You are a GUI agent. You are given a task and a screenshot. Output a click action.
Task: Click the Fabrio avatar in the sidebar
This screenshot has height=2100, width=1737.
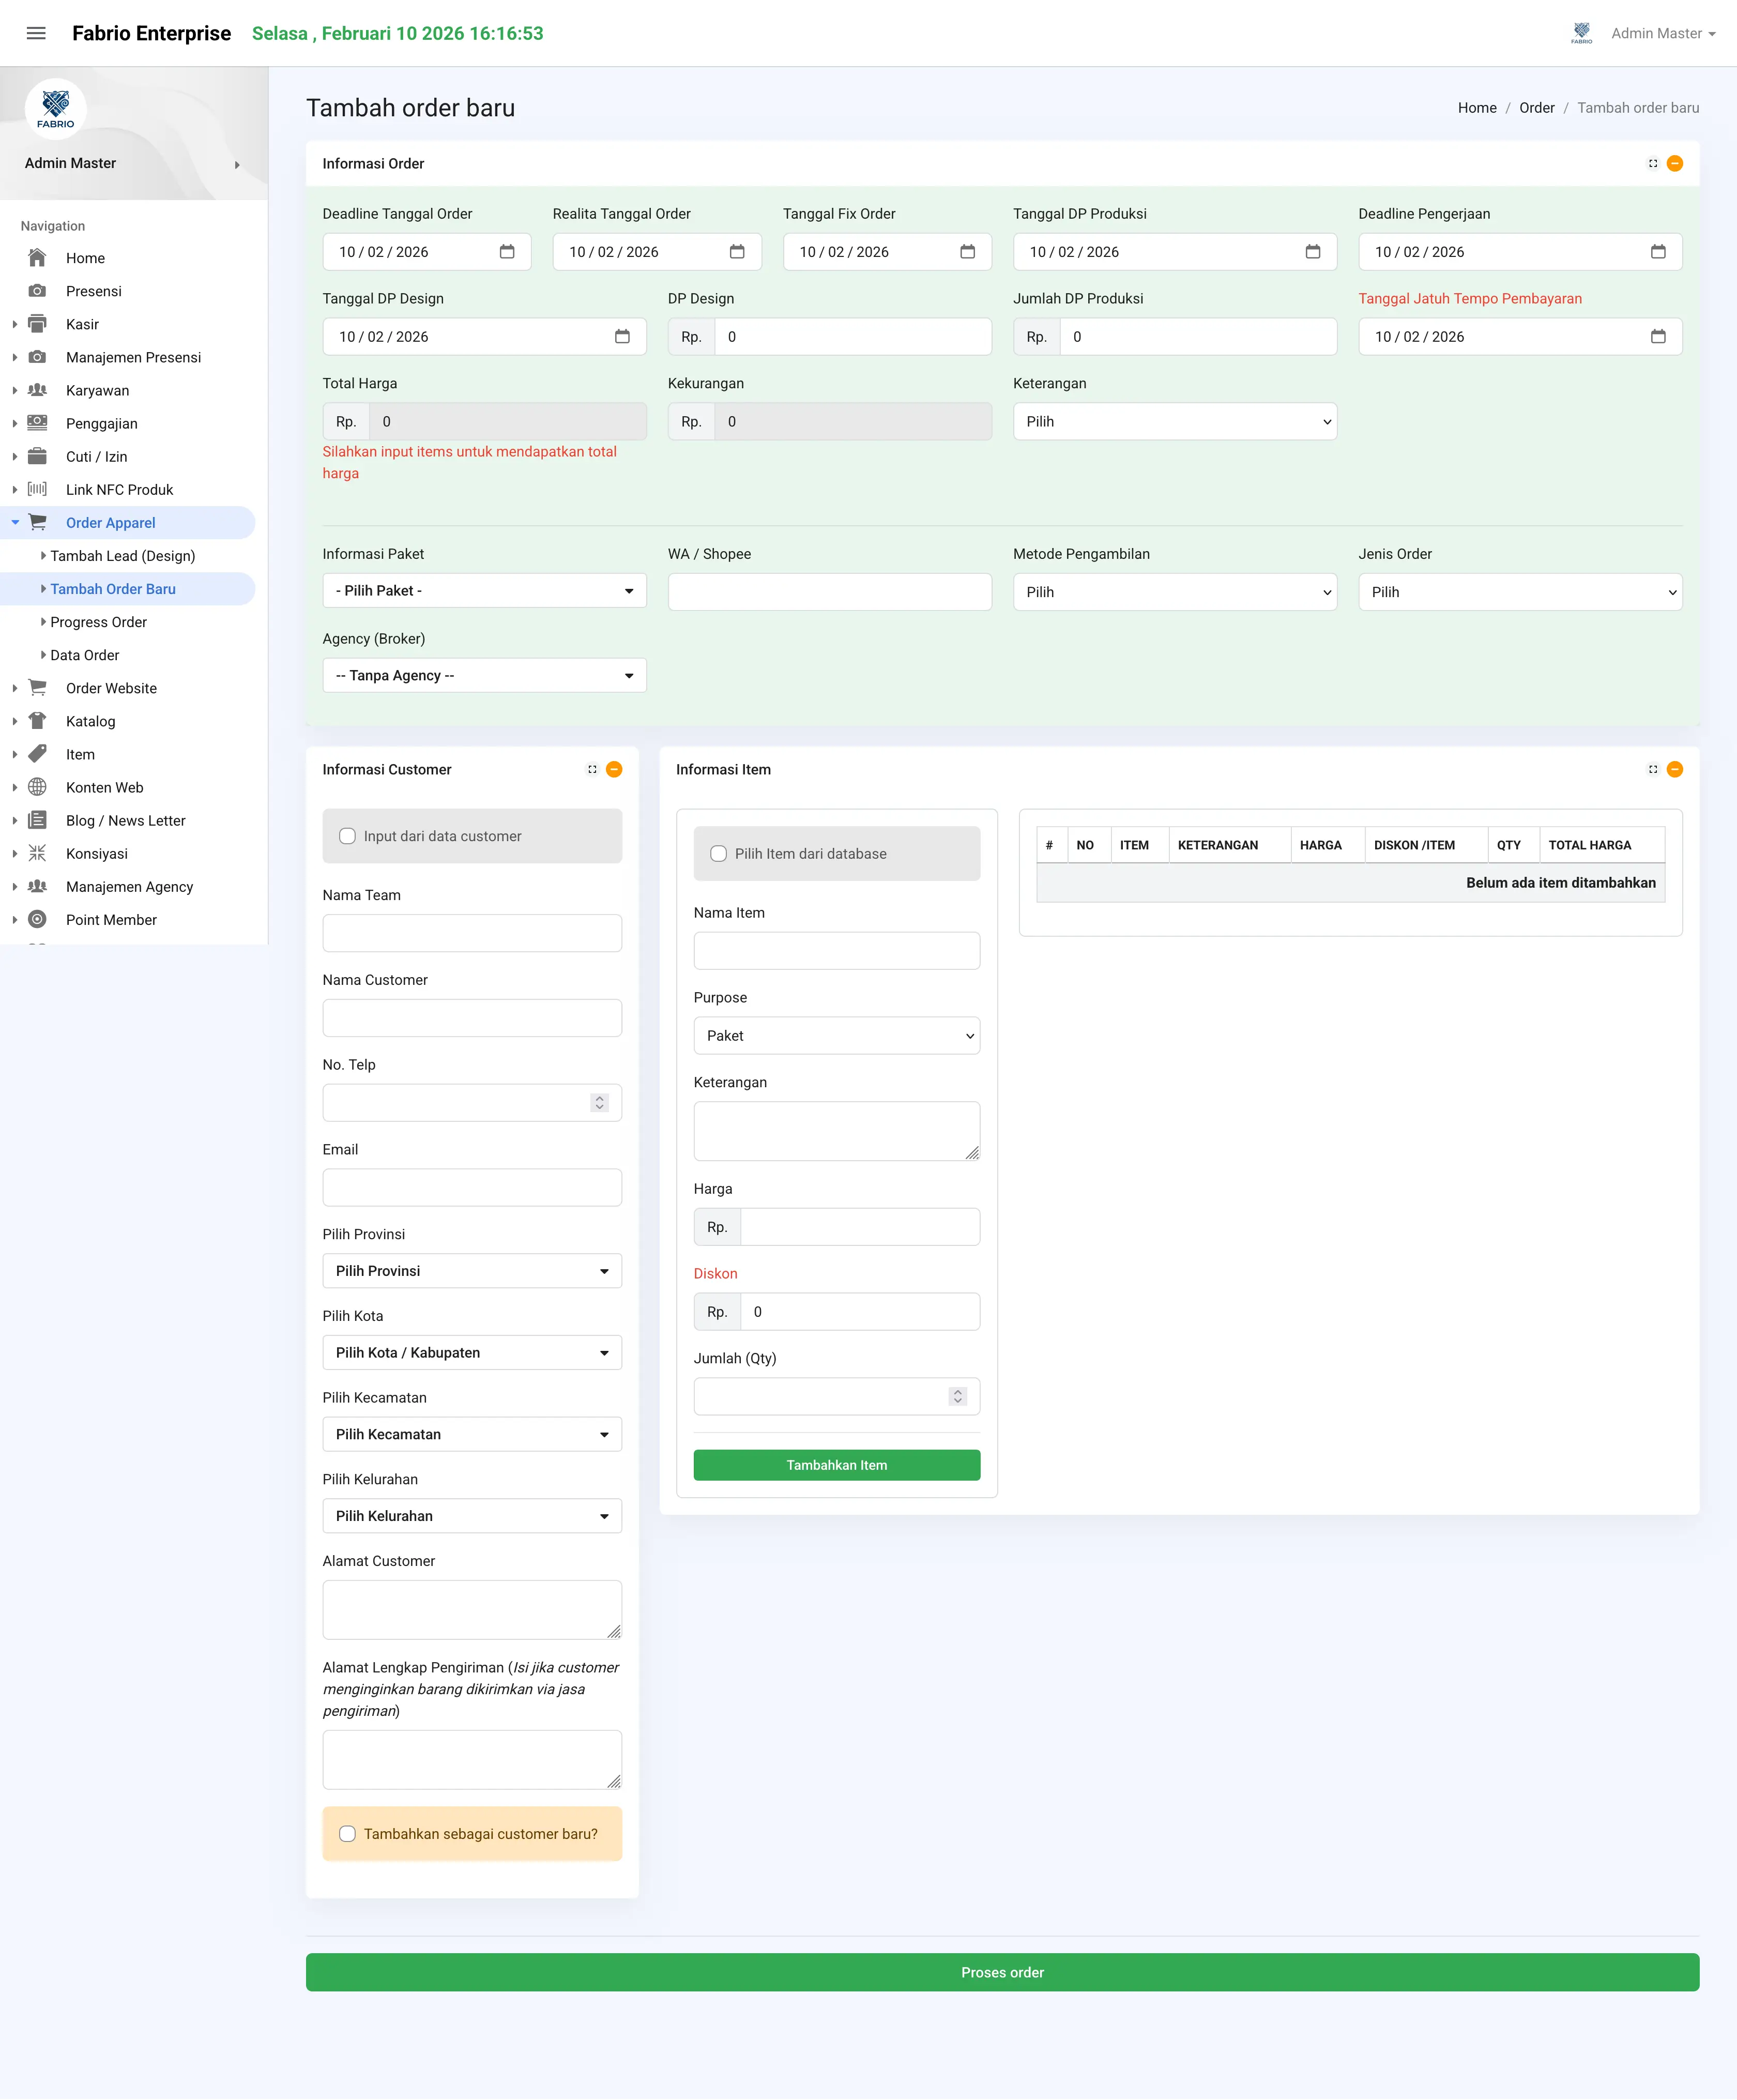[56, 108]
